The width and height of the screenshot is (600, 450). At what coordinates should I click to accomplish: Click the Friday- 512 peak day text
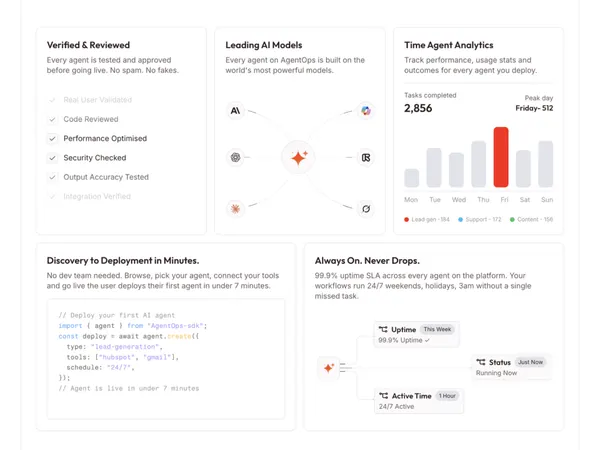(x=534, y=108)
